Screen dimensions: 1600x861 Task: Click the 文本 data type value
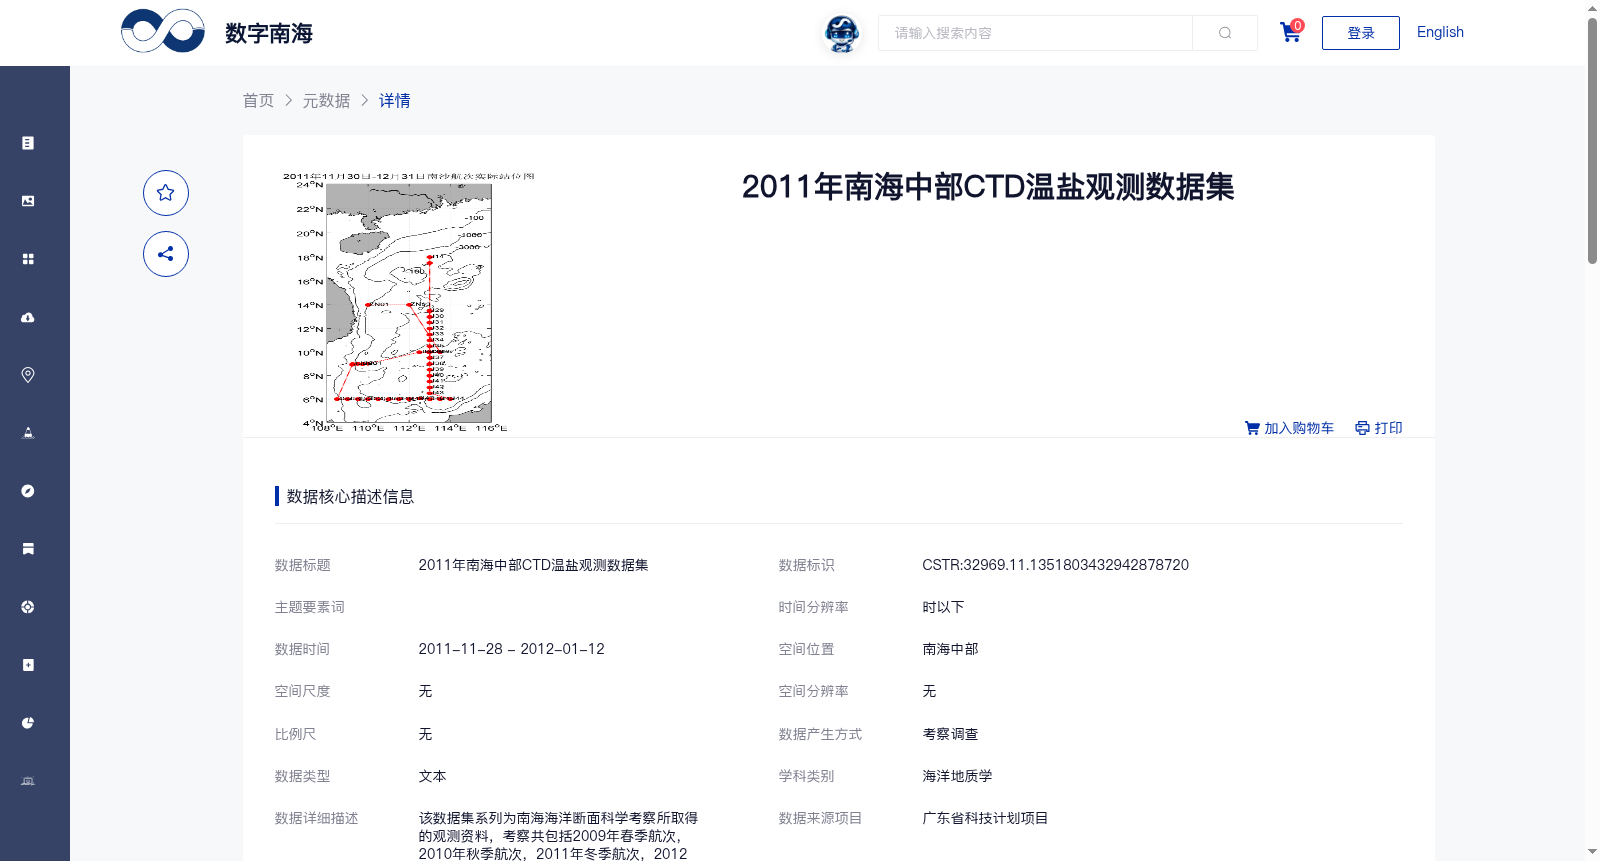(x=432, y=776)
